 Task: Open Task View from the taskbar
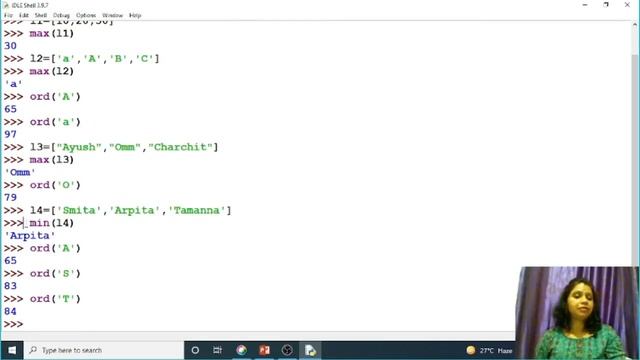click(x=218, y=350)
